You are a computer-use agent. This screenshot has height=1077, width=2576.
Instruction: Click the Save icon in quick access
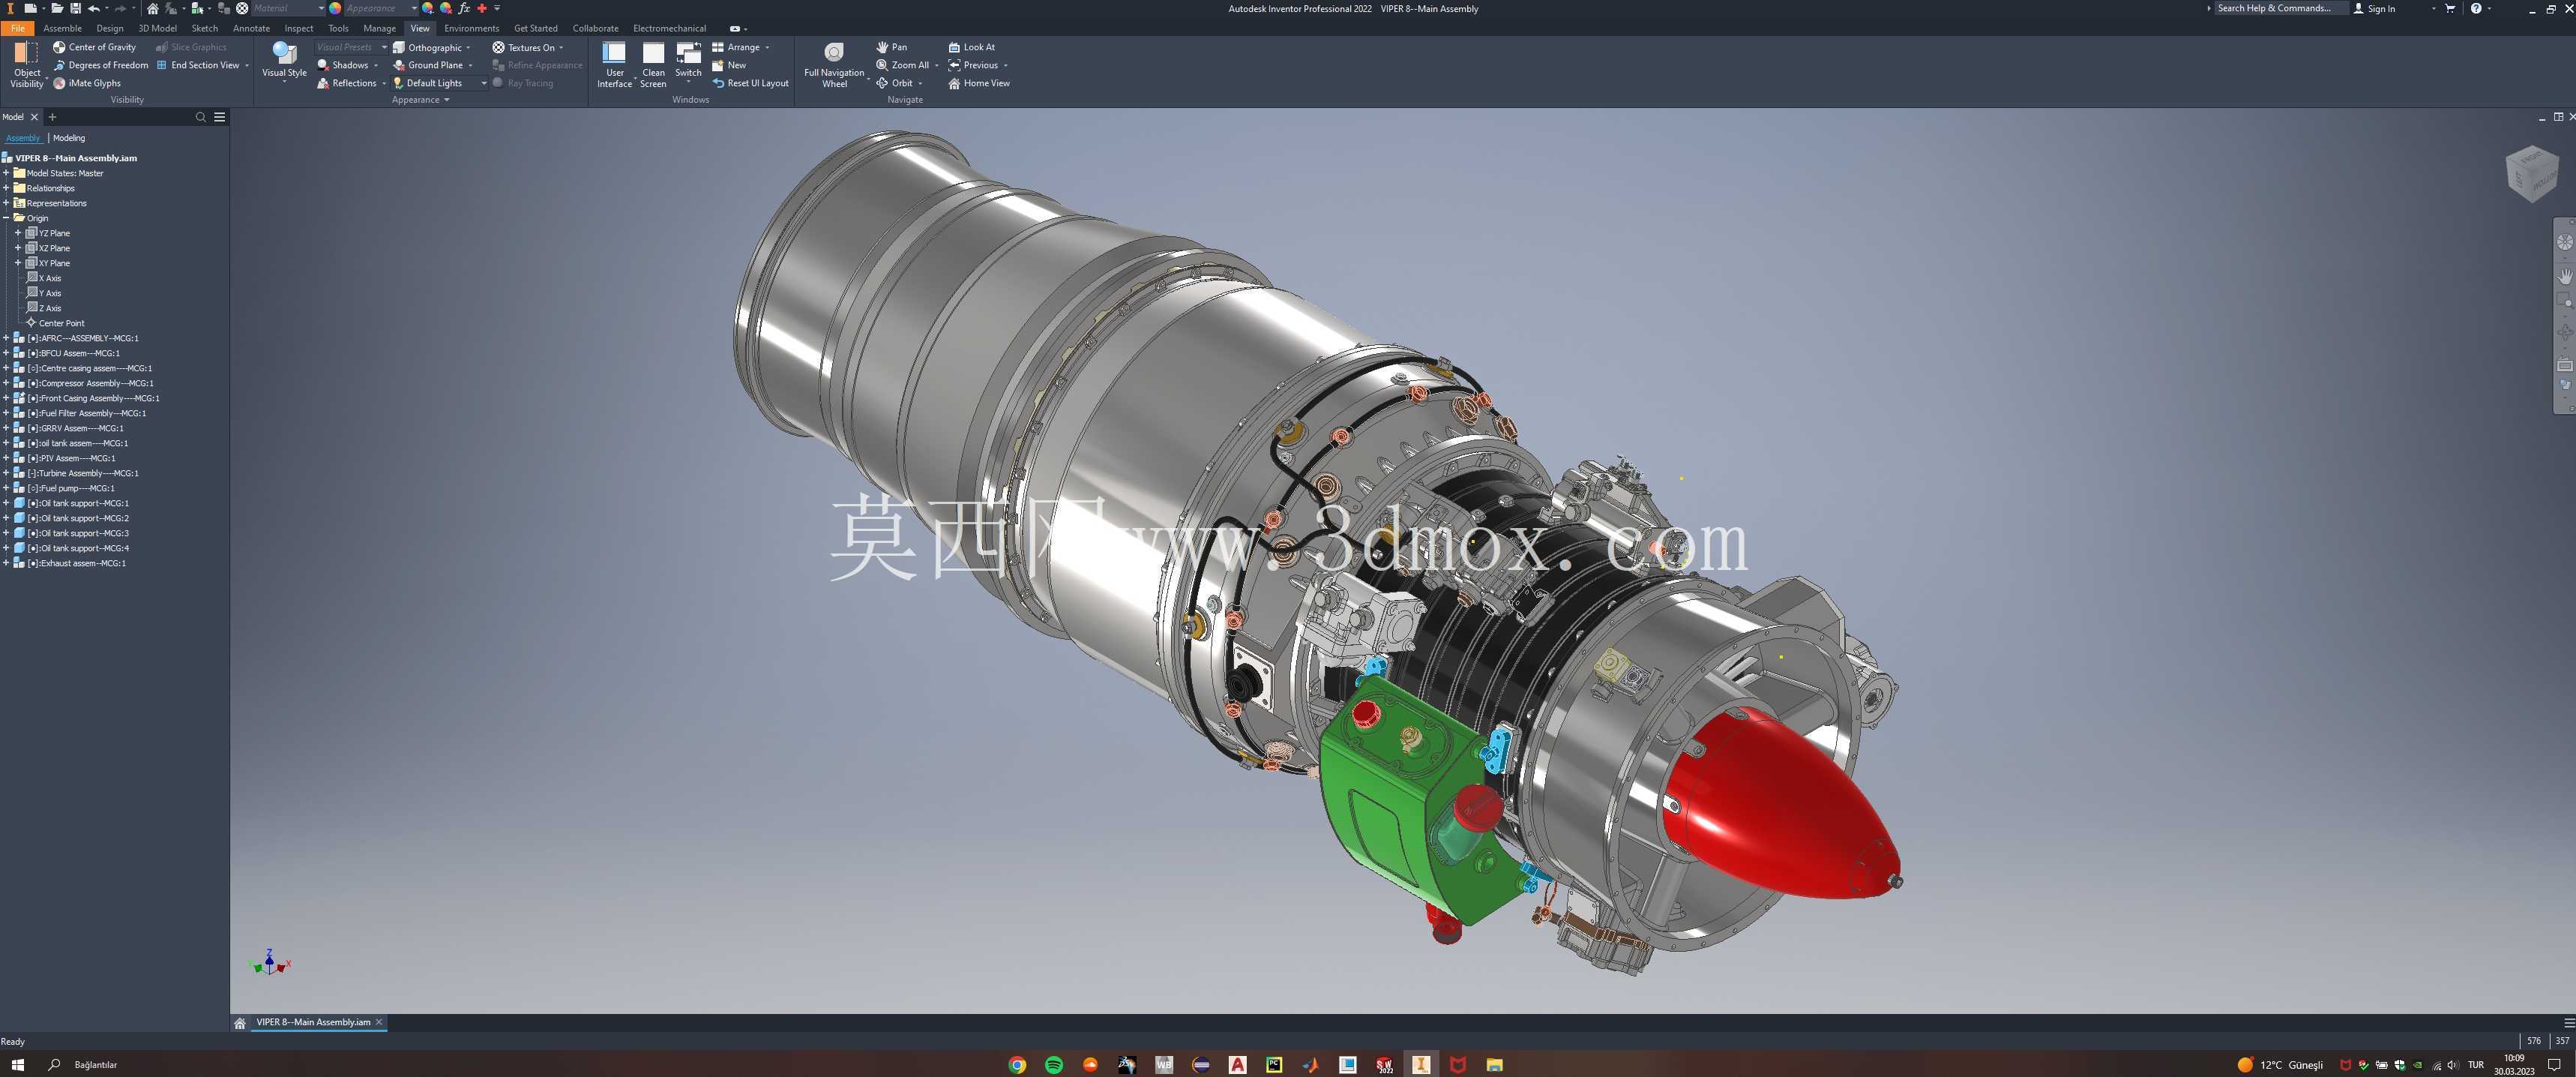point(75,8)
